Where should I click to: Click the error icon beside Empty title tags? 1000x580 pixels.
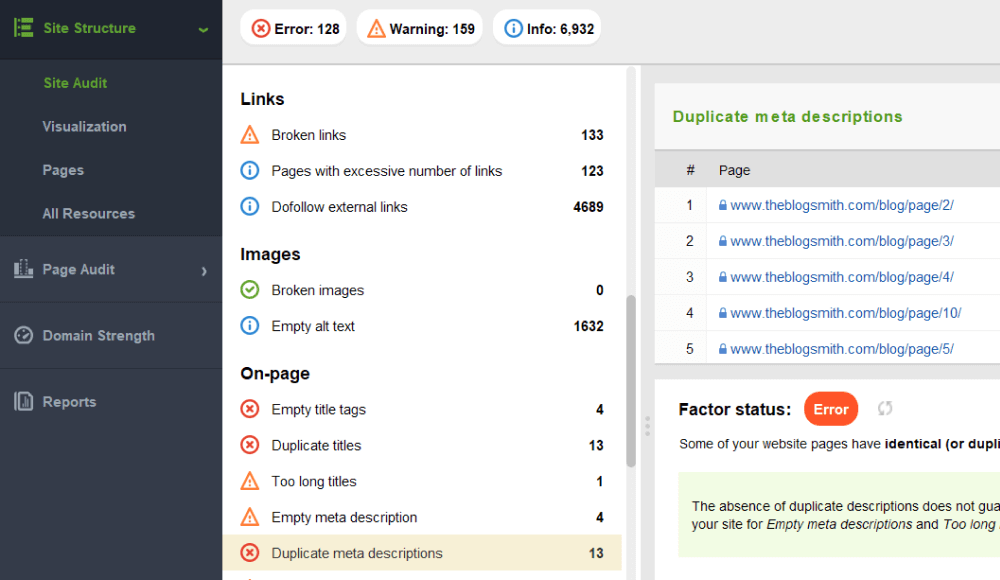pyautogui.click(x=250, y=409)
